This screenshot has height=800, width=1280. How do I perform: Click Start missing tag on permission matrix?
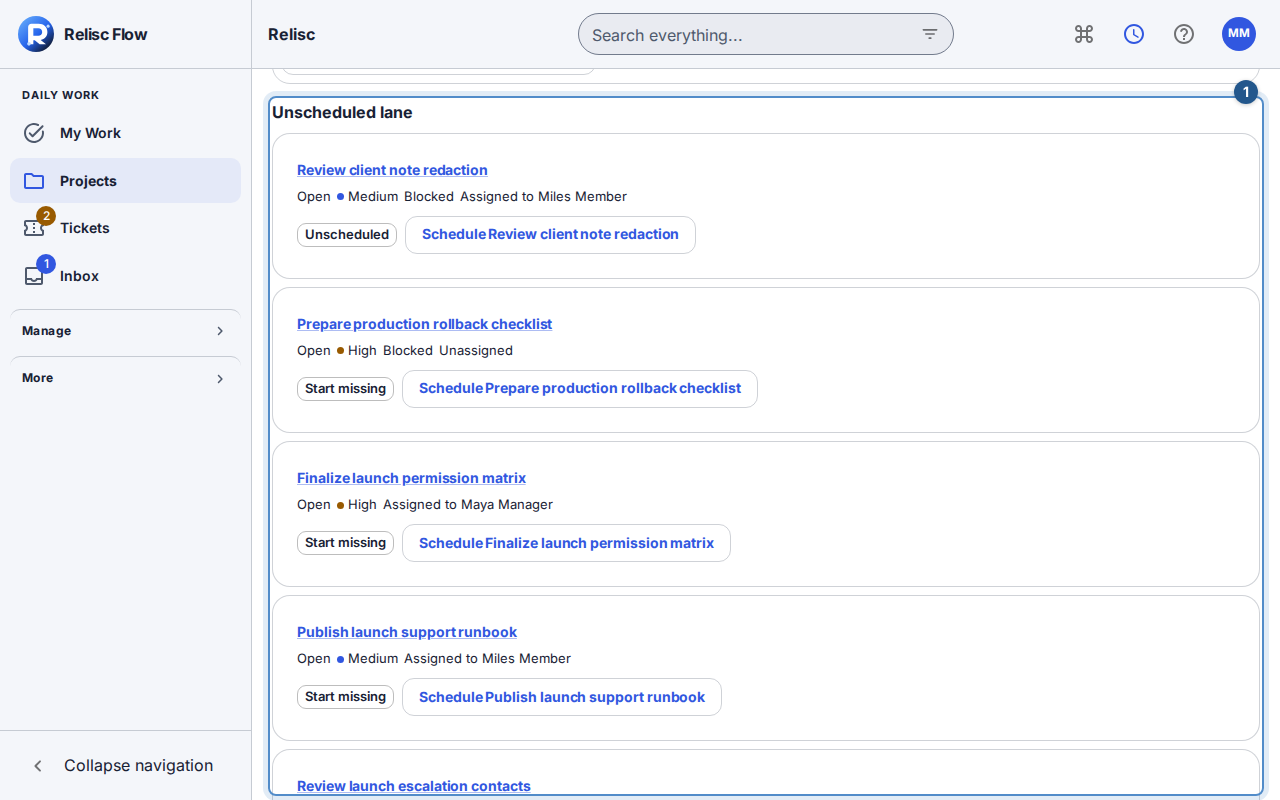click(x=345, y=543)
